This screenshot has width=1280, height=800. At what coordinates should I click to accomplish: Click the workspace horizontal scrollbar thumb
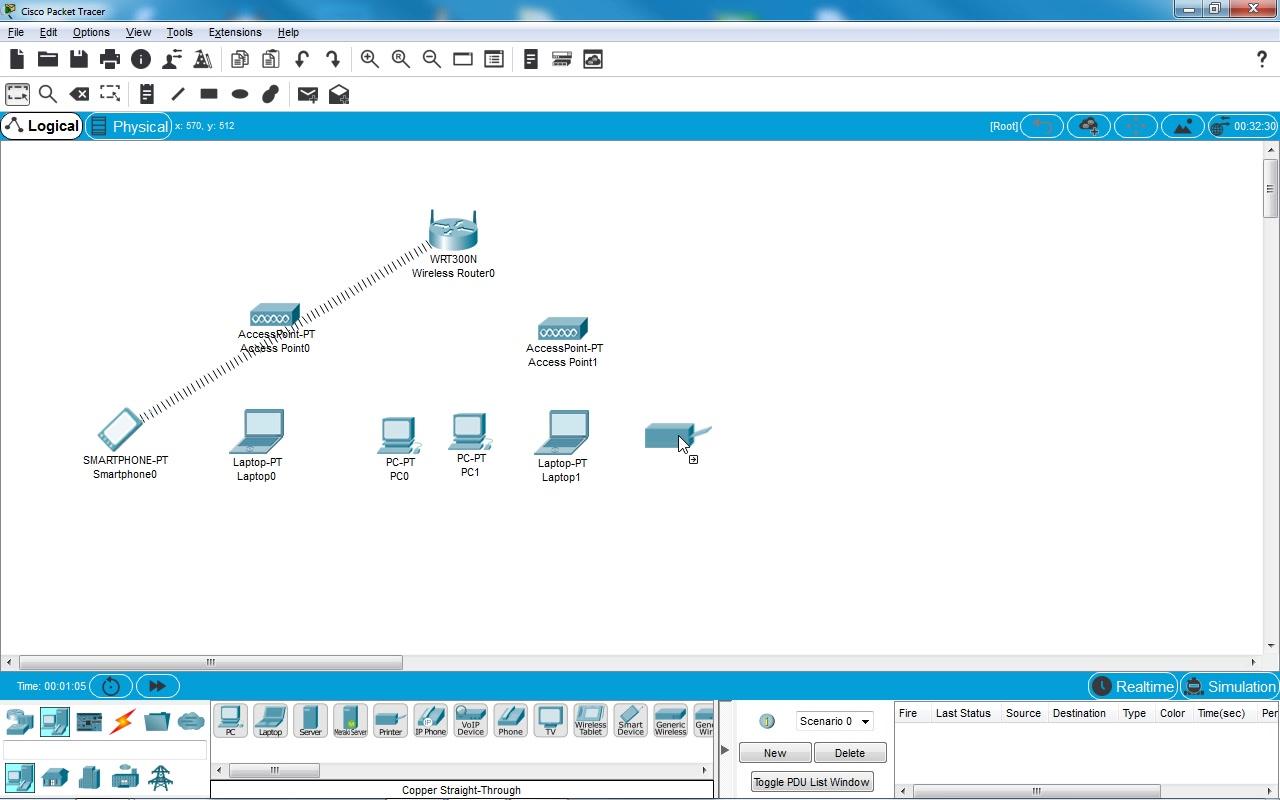click(x=210, y=662)
